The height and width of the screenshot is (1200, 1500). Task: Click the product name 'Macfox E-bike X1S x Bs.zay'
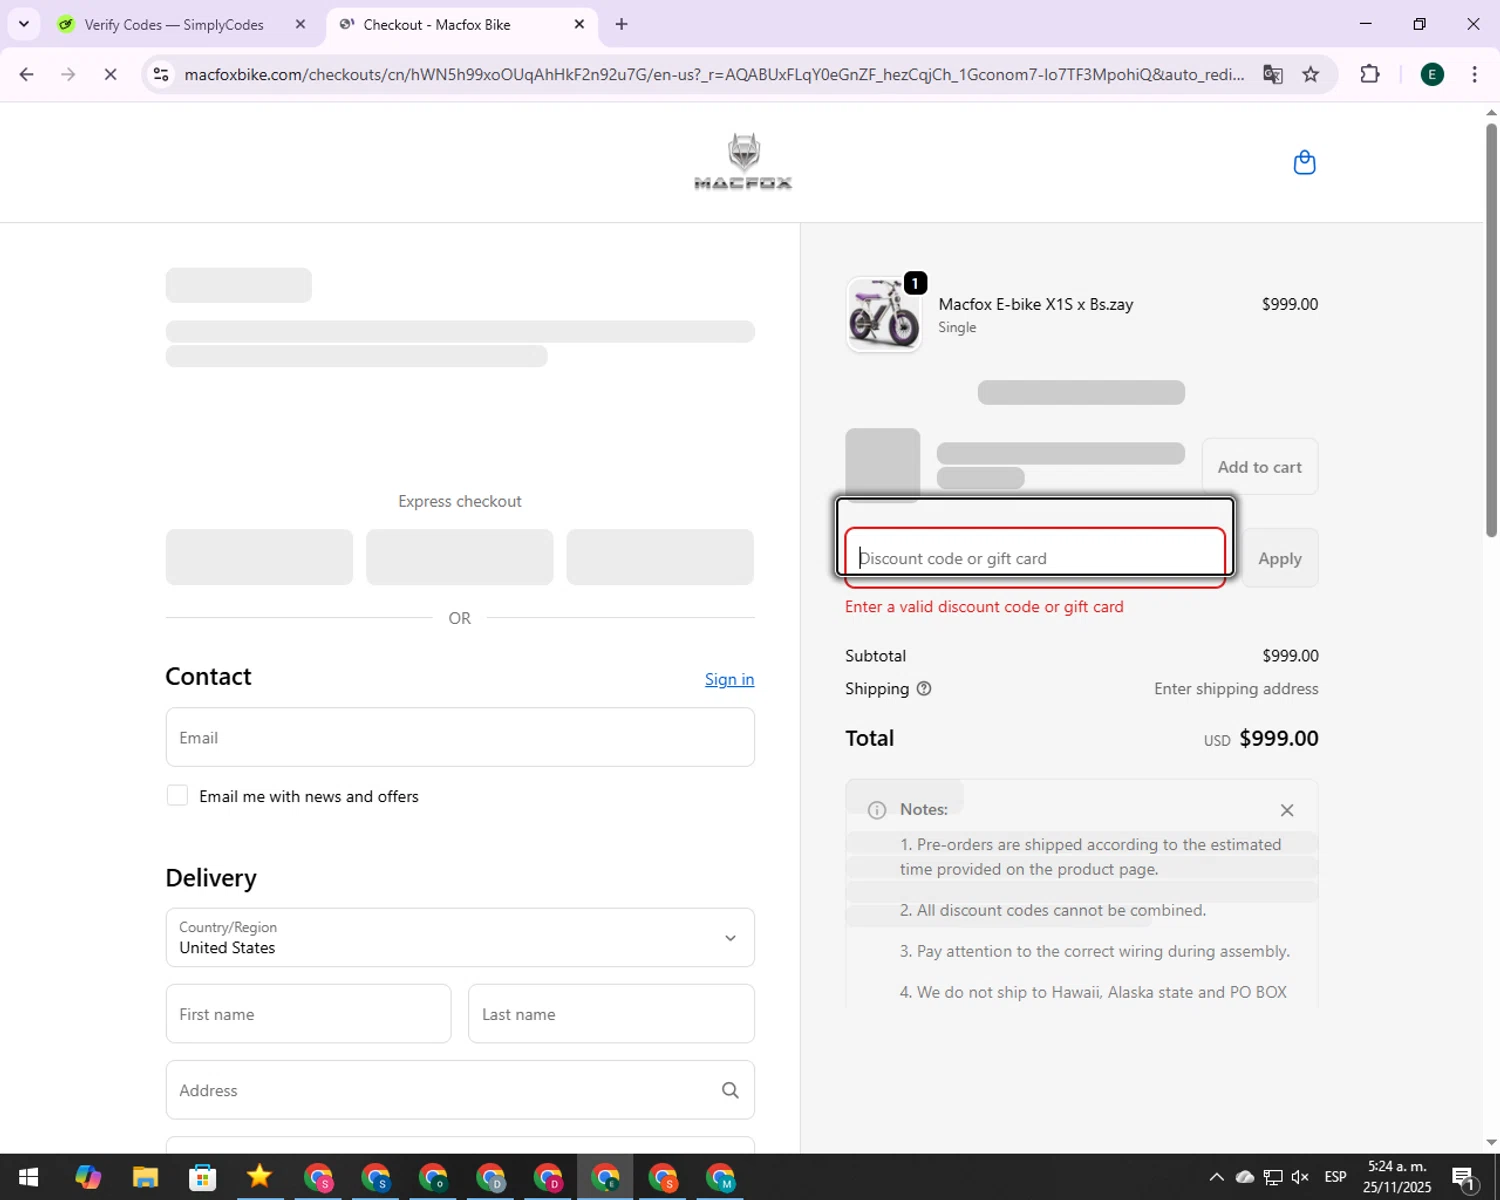(x=1035, y=304)
